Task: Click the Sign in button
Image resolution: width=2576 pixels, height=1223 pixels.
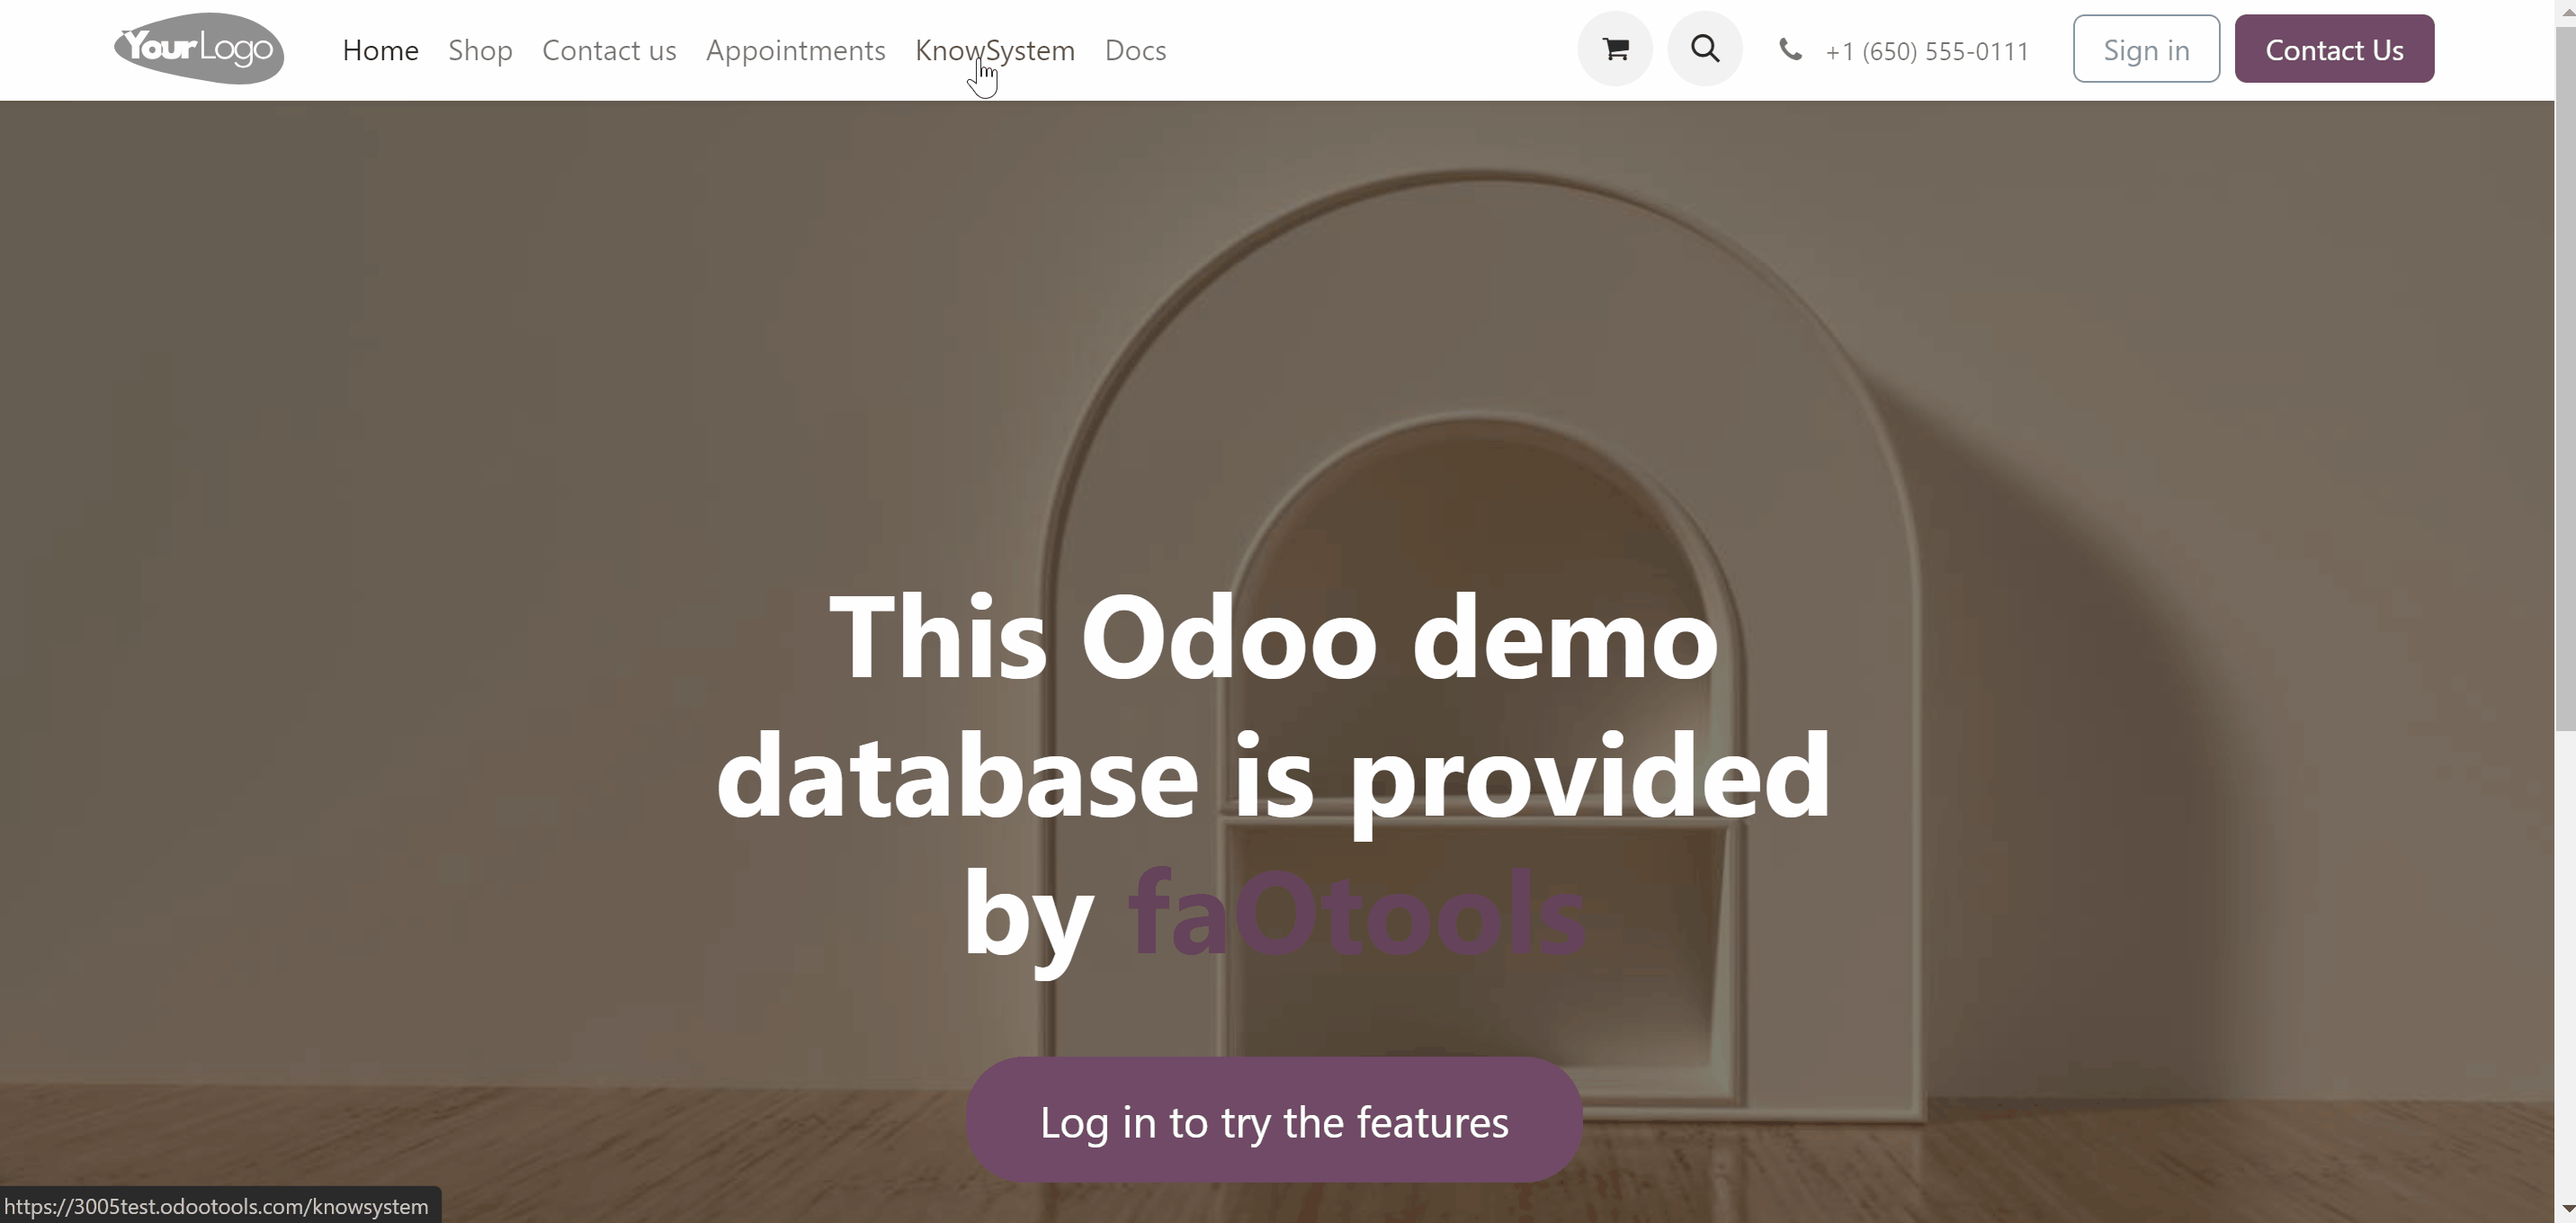Action: [x=2146, y=49]
